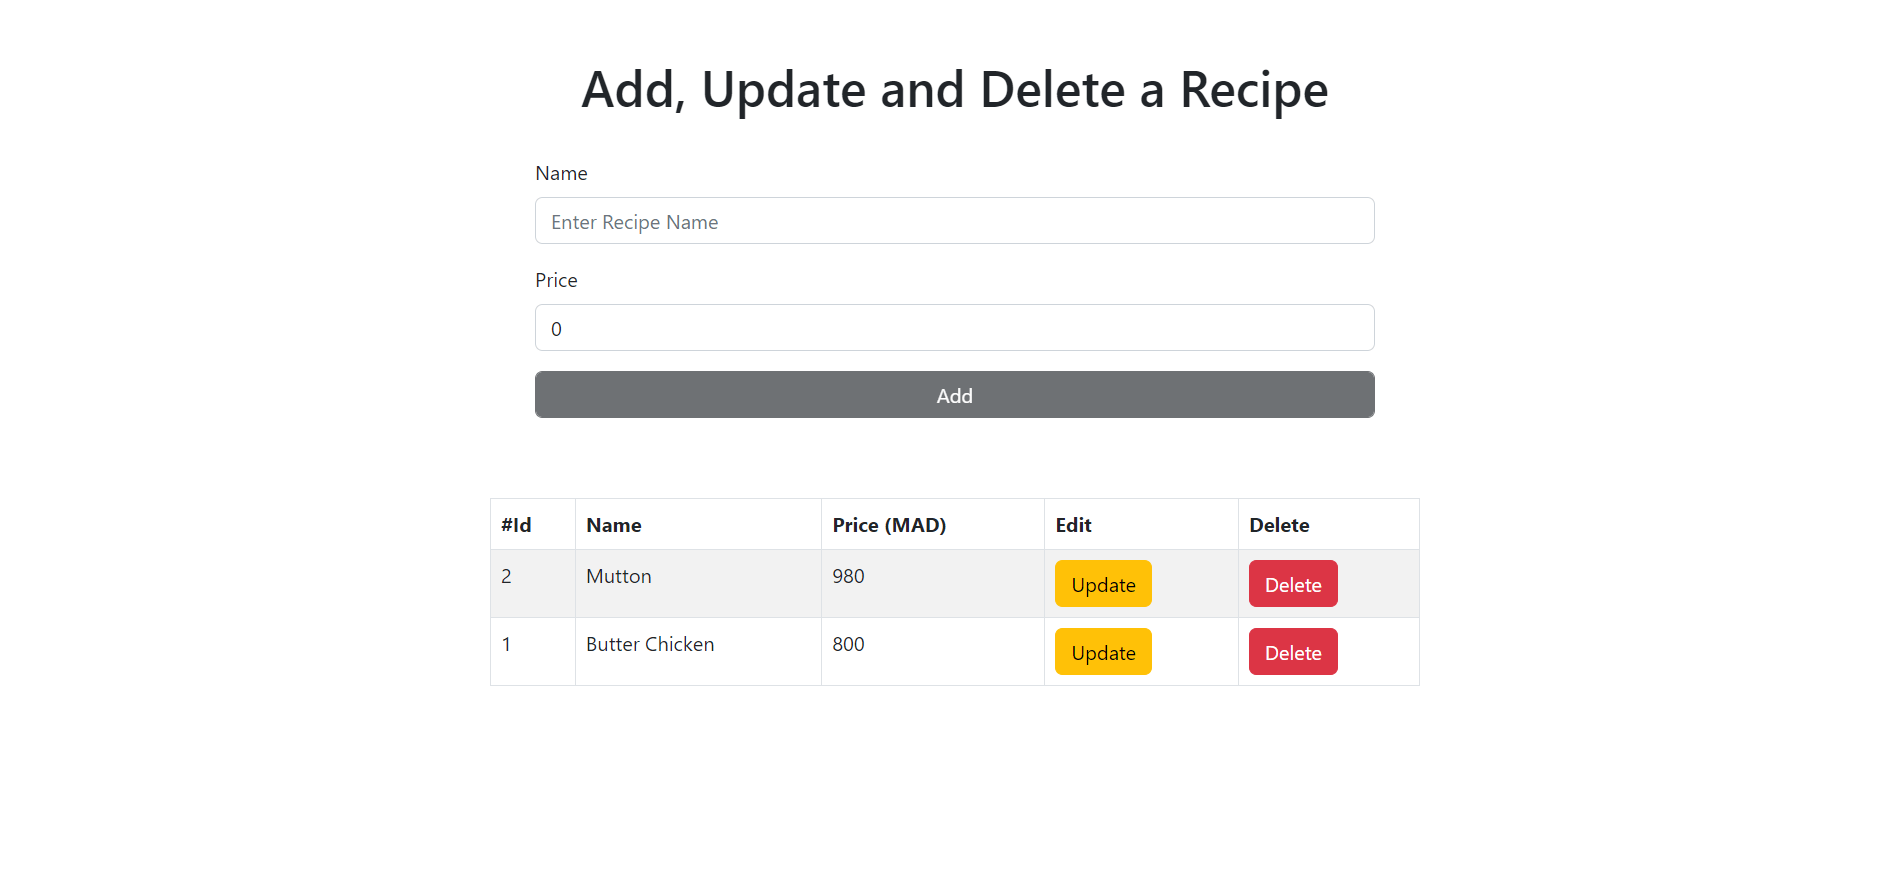This screenshot has height=896, width=1898.
Task: Click Update for the Mutton recipe
Action: 1103,584
